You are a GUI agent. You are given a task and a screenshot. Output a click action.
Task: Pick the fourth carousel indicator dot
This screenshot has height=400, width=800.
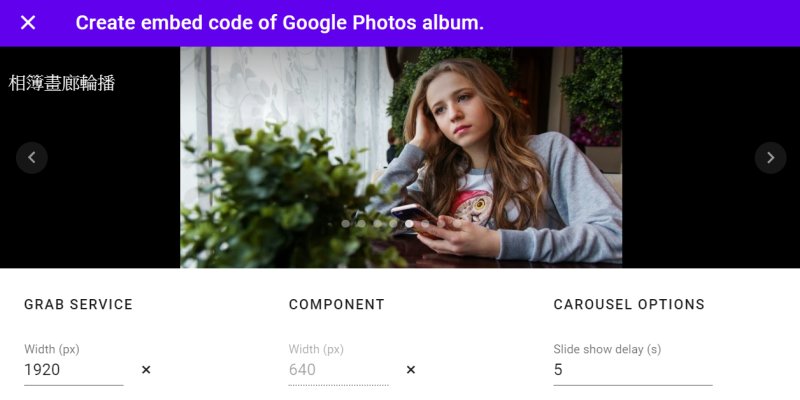click(393, 223)
